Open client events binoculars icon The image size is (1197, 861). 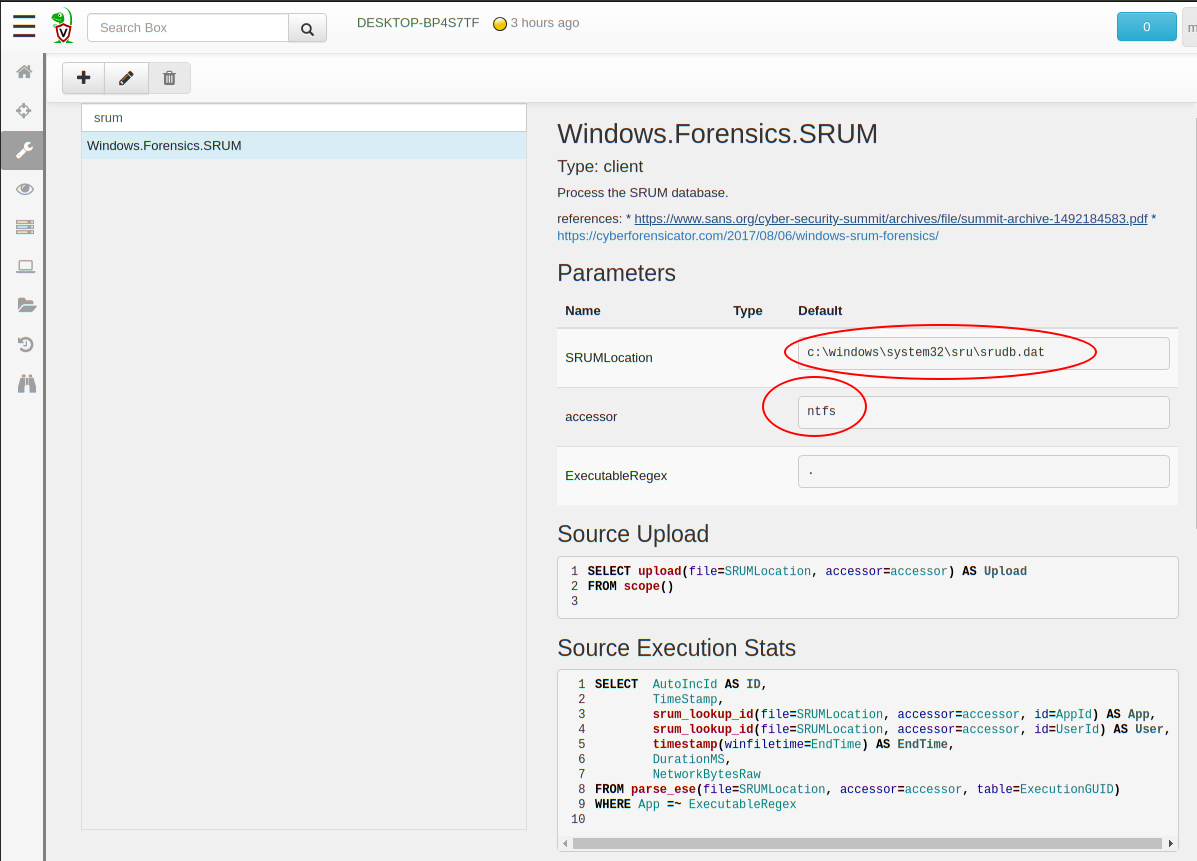[x=25, y=384]
